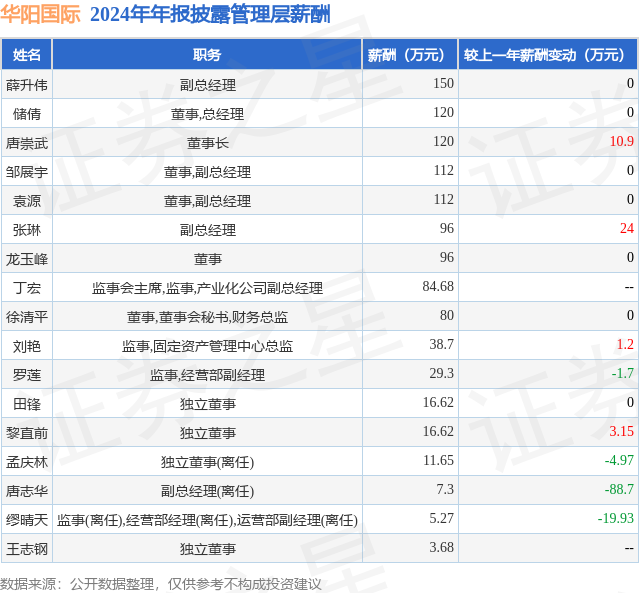Click 张琳's salary value 96
The height and width of the screenshot is (593, 639).
[x=447, y=228]
